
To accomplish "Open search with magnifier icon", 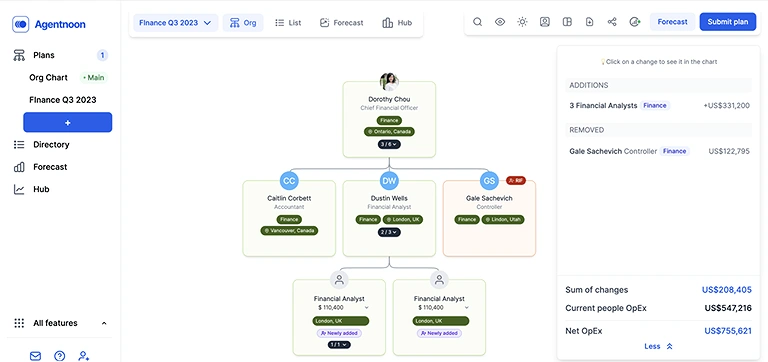I will (x=478, y=22).
